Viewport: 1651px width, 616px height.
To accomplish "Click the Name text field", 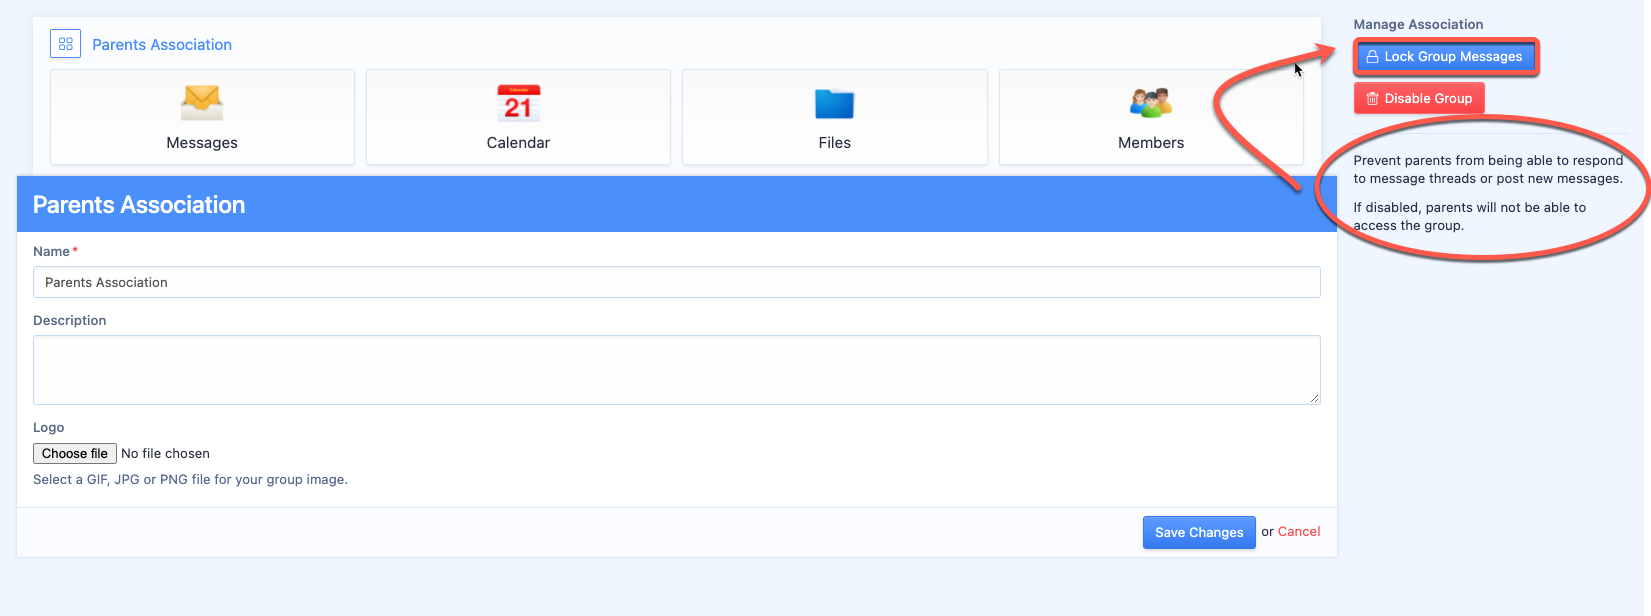I will click(x=677, y=282).
